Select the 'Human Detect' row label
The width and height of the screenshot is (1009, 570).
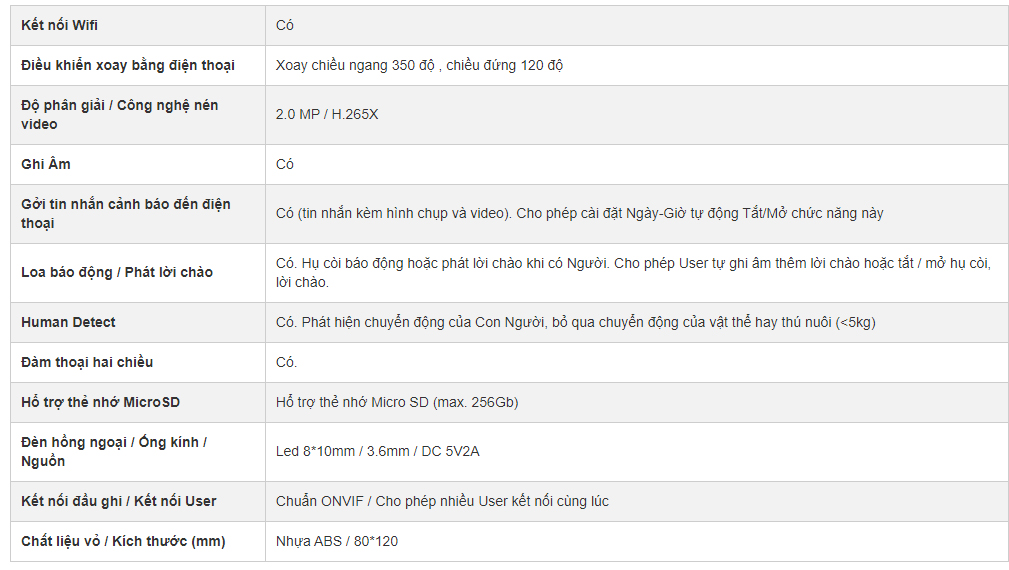tap(68, 322)
